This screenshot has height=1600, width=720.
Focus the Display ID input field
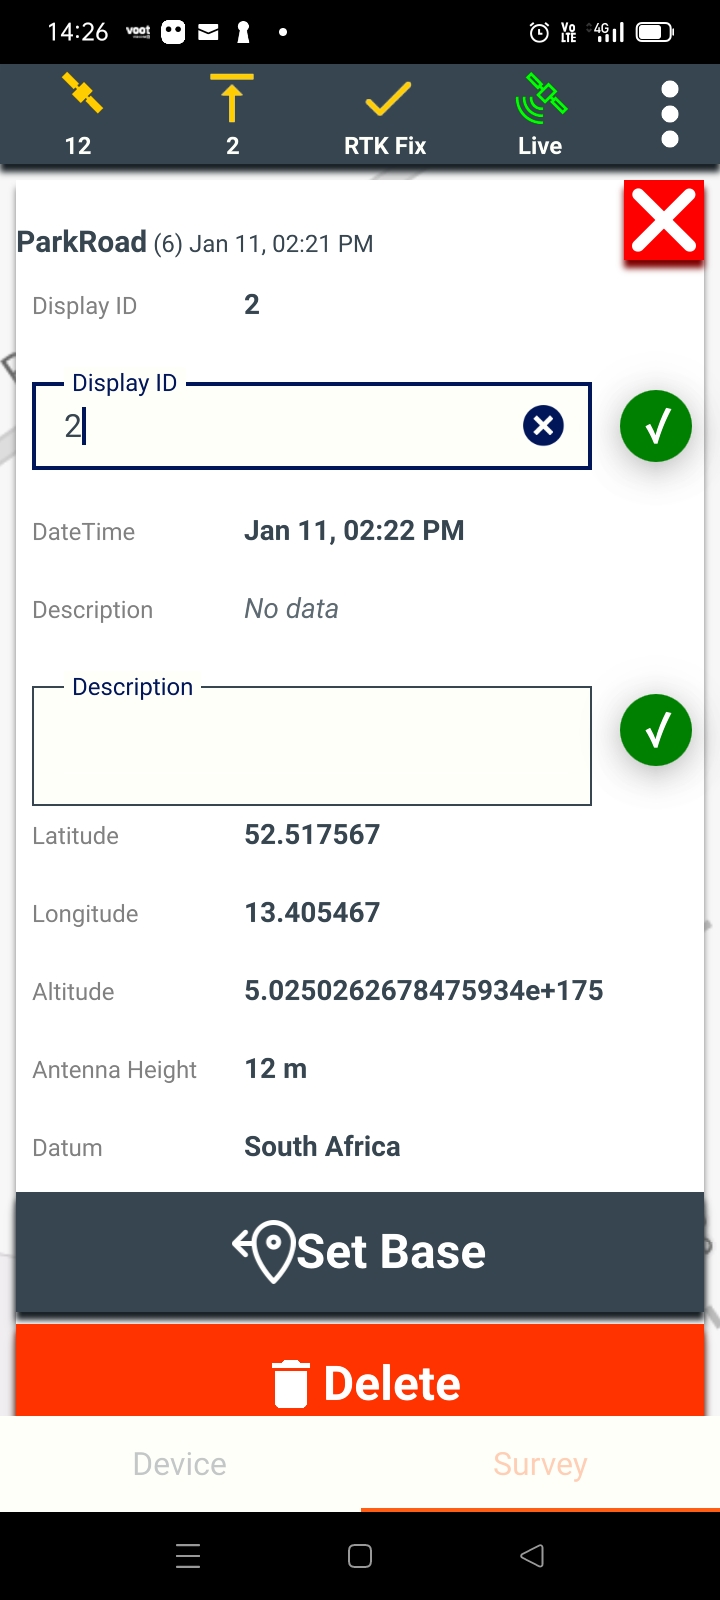290,427
